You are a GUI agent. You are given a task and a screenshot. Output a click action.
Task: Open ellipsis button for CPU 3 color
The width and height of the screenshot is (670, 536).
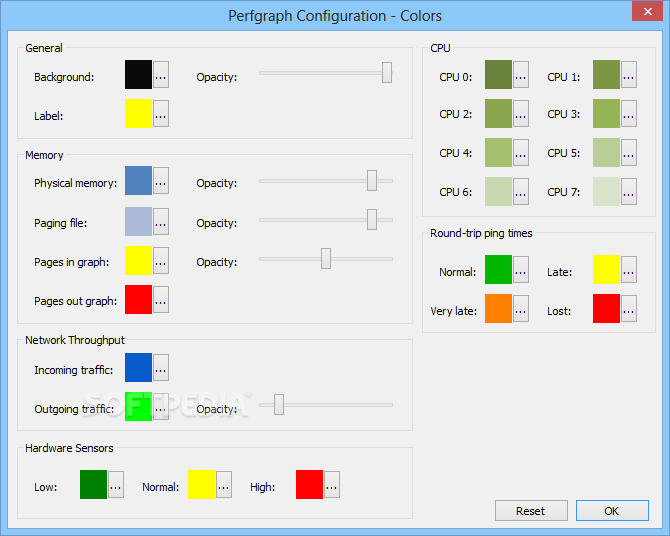click(629, 113)
